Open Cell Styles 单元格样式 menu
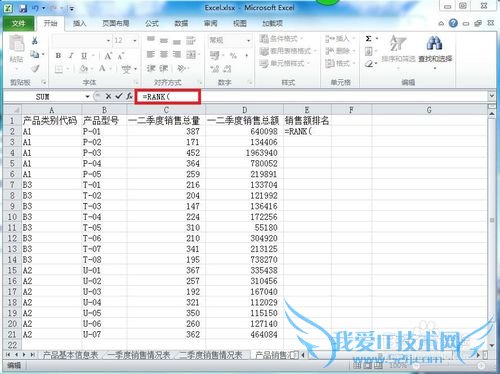Viewport: 500px width, 374px height. 285,63
